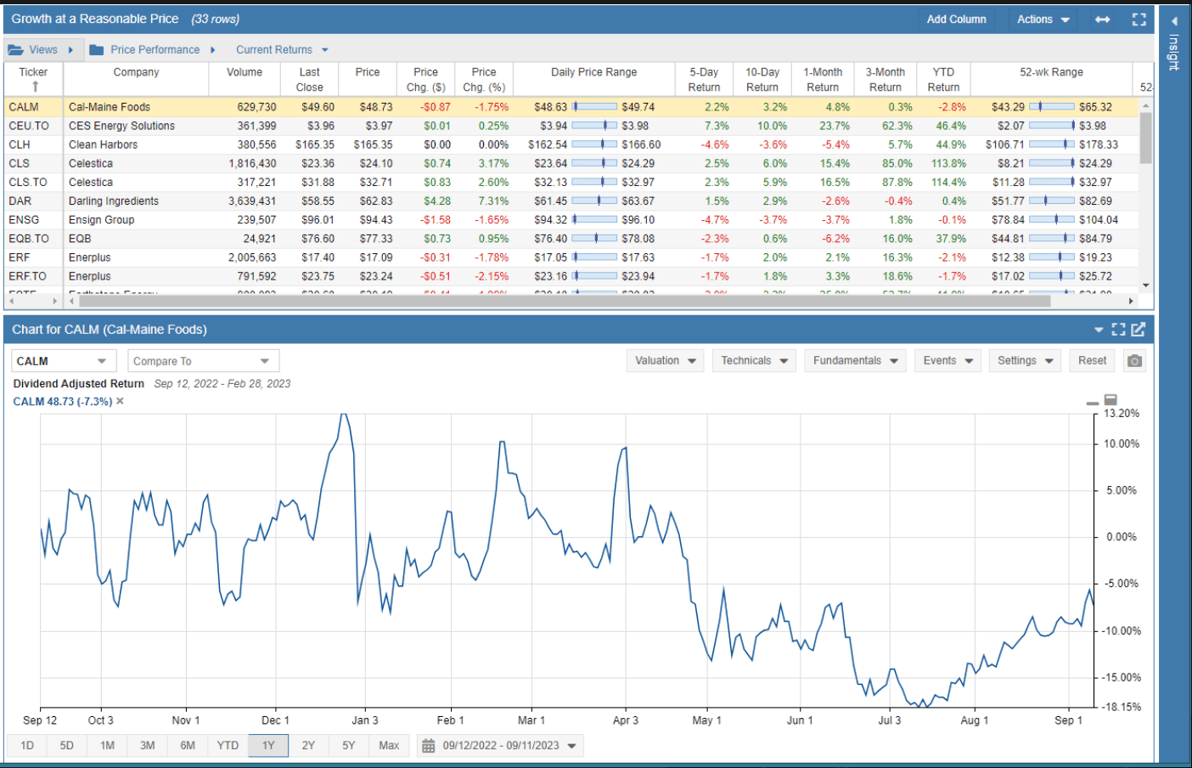Image resolution: width=1192 pixels, height=768 pixels.
Task: Click the table scroll down arrow
Action: pos(1146,285)
